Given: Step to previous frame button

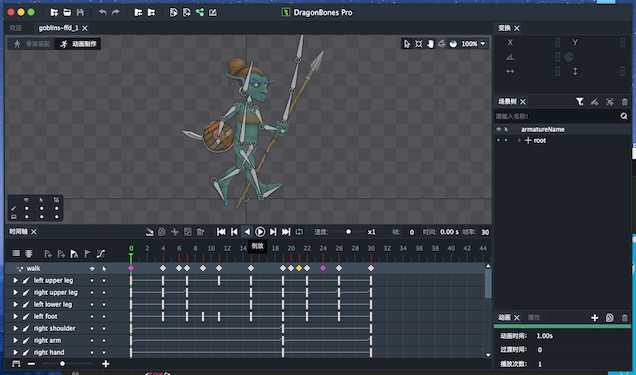Looking at the screenshot, I should coord(234,232).
